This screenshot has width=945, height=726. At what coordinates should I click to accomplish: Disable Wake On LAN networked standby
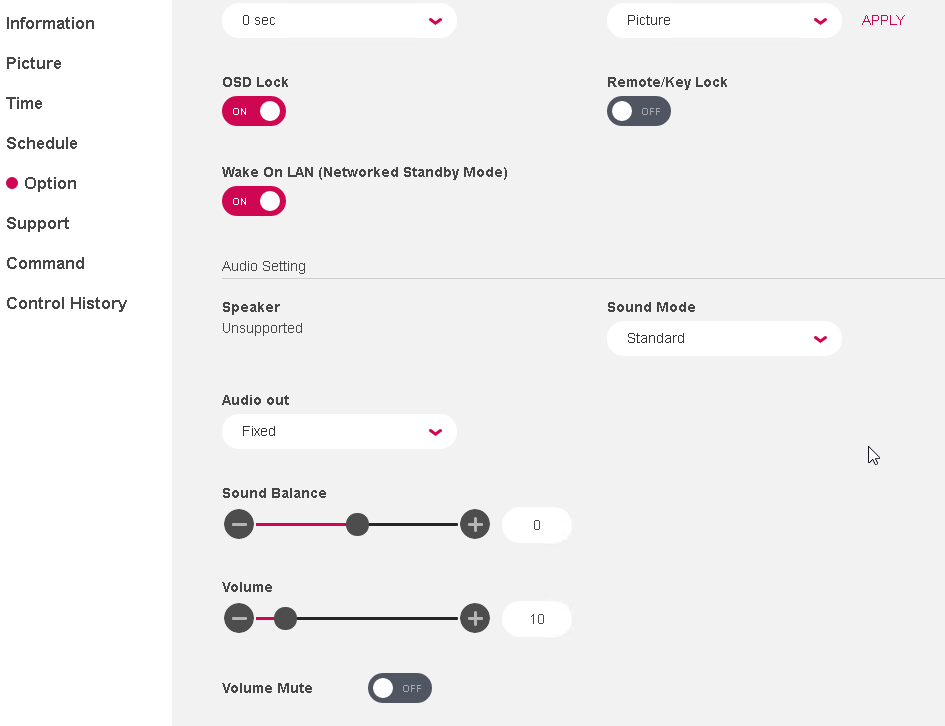[x=253, y=201]
